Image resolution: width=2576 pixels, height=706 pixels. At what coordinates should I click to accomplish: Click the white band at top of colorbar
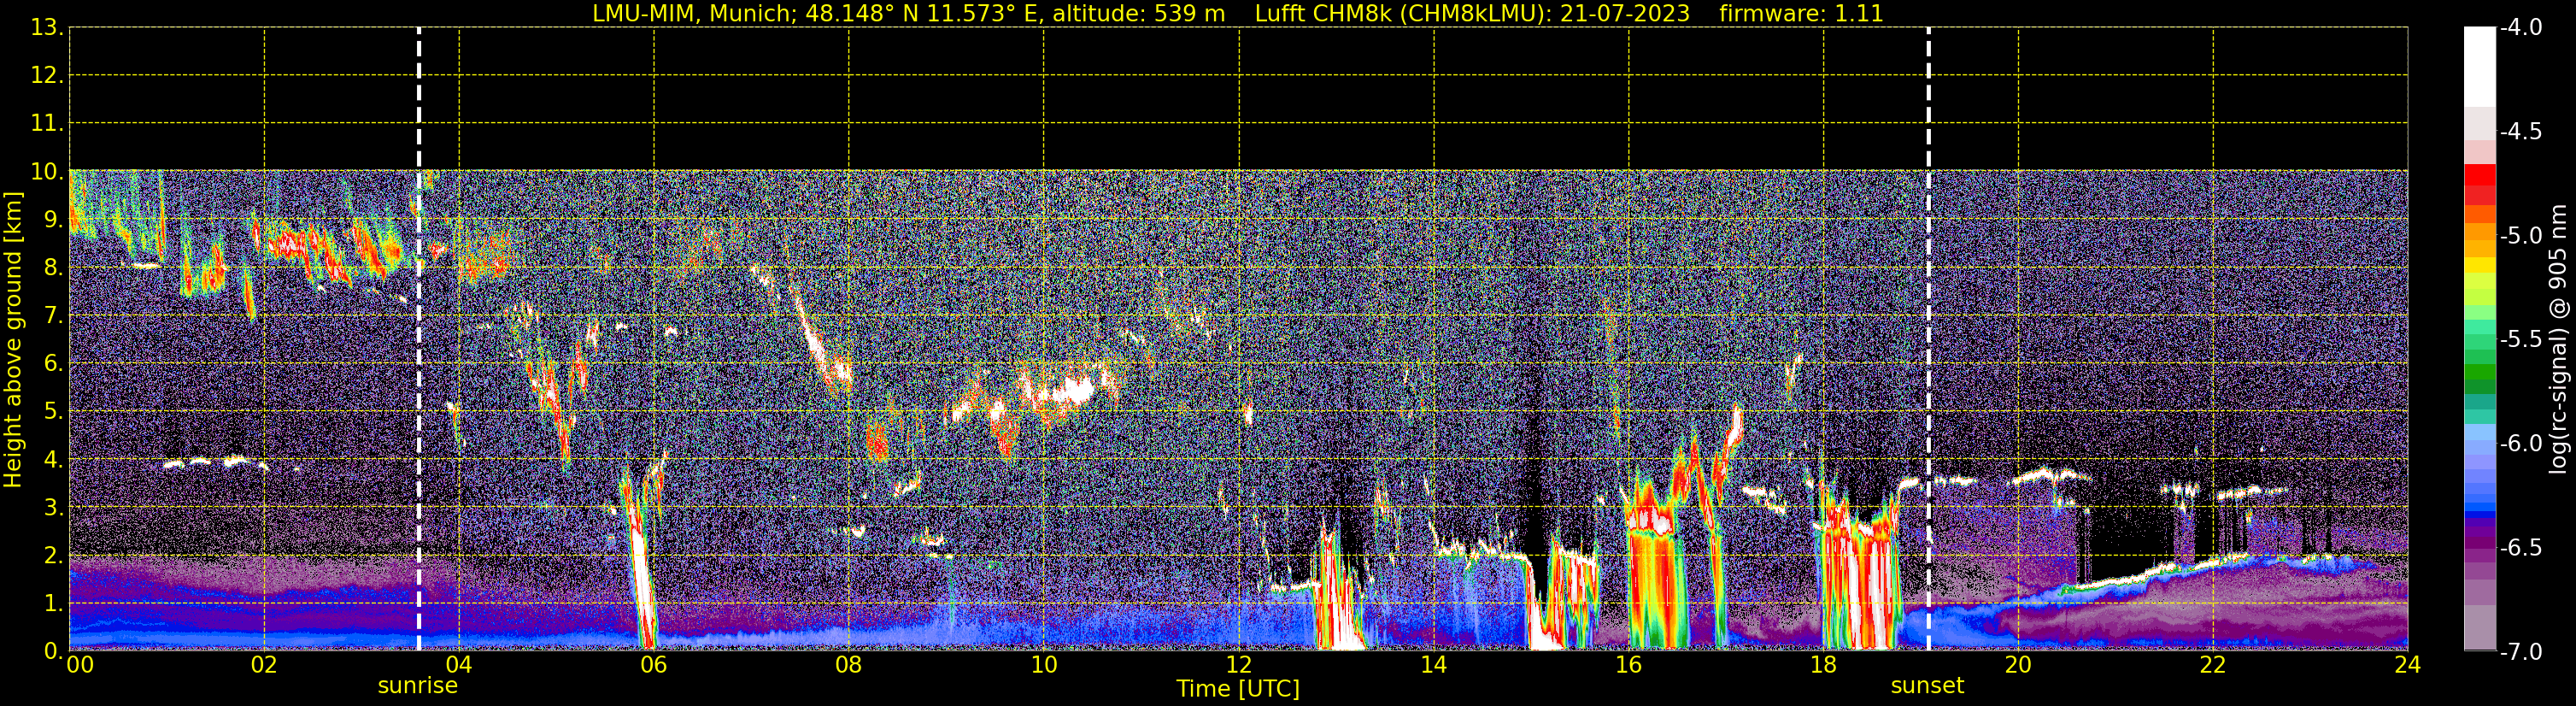point(2479,67)
